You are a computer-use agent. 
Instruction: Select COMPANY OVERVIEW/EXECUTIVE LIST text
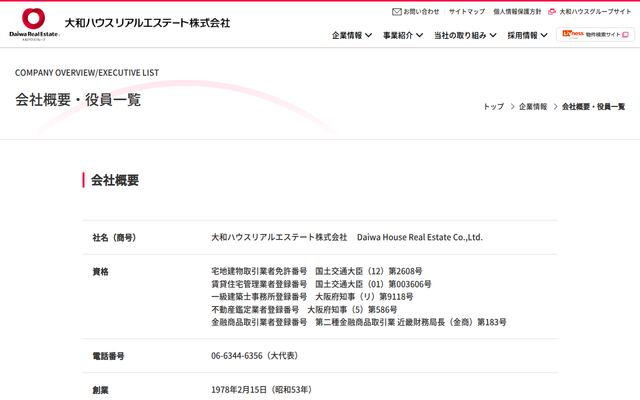click(x=87, y=73)
